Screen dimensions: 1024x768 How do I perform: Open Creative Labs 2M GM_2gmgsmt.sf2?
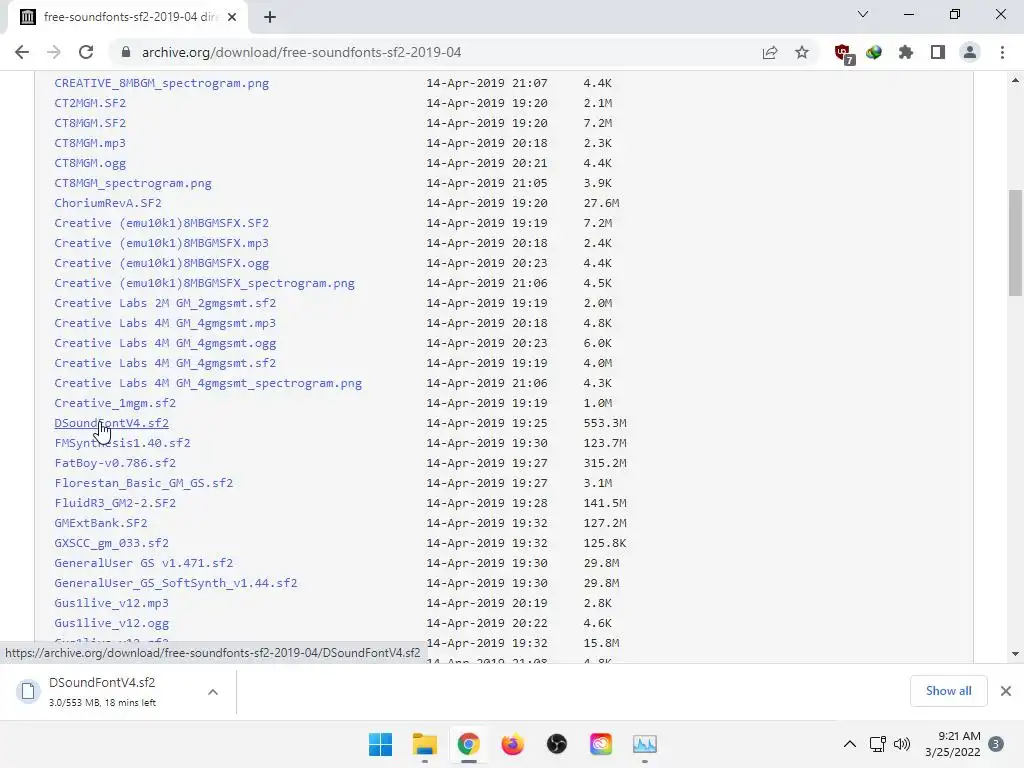(x=165, y=303)
